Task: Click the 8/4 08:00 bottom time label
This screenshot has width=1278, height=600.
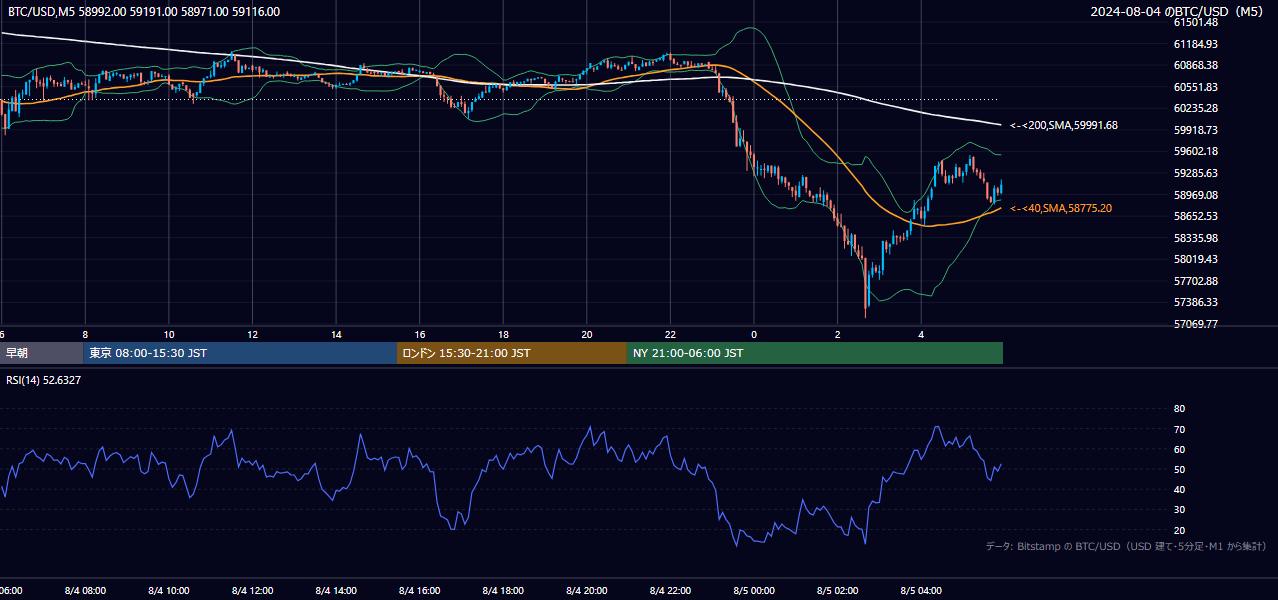Action: coord(85,591)
